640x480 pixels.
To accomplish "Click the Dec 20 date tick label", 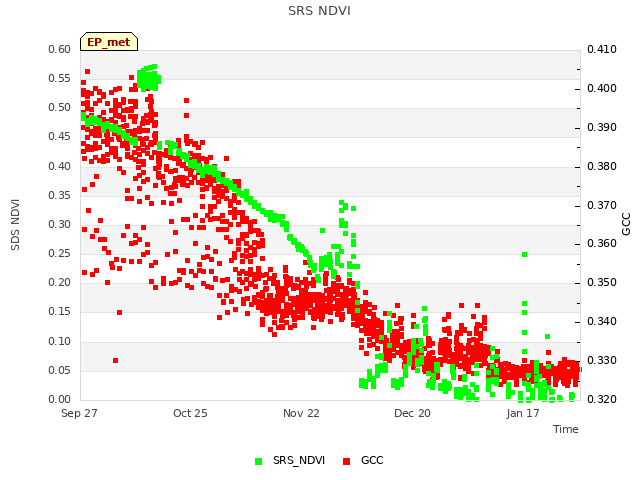I will [412, 413].
